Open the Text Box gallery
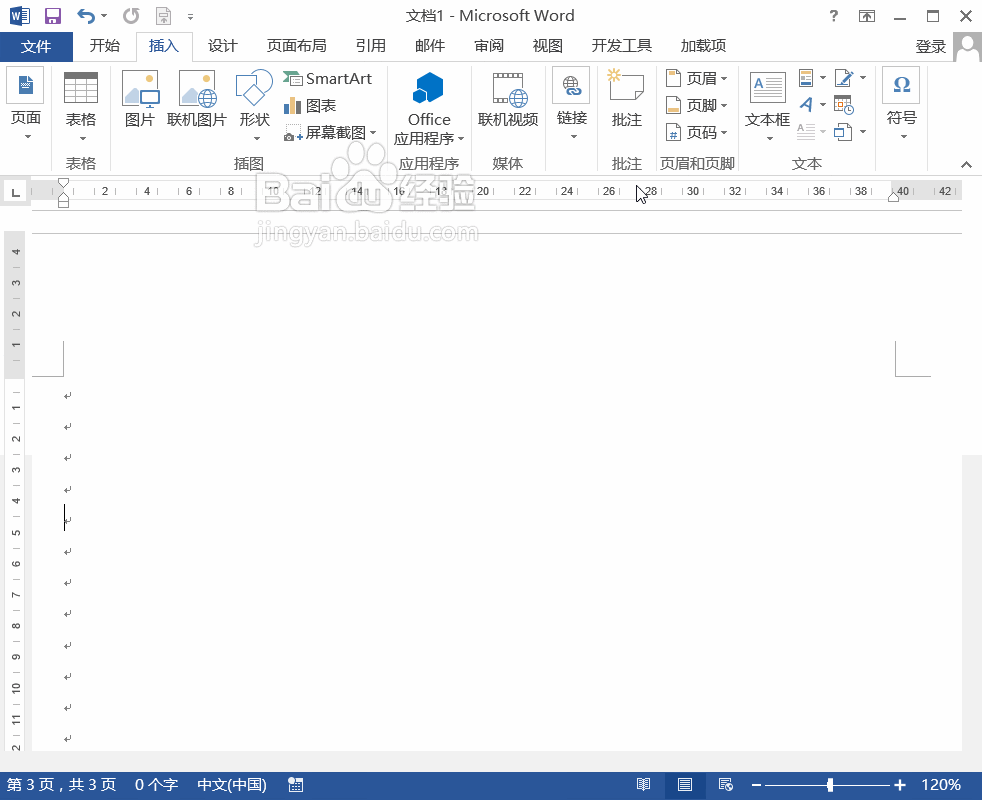 (x=767, y=105)
